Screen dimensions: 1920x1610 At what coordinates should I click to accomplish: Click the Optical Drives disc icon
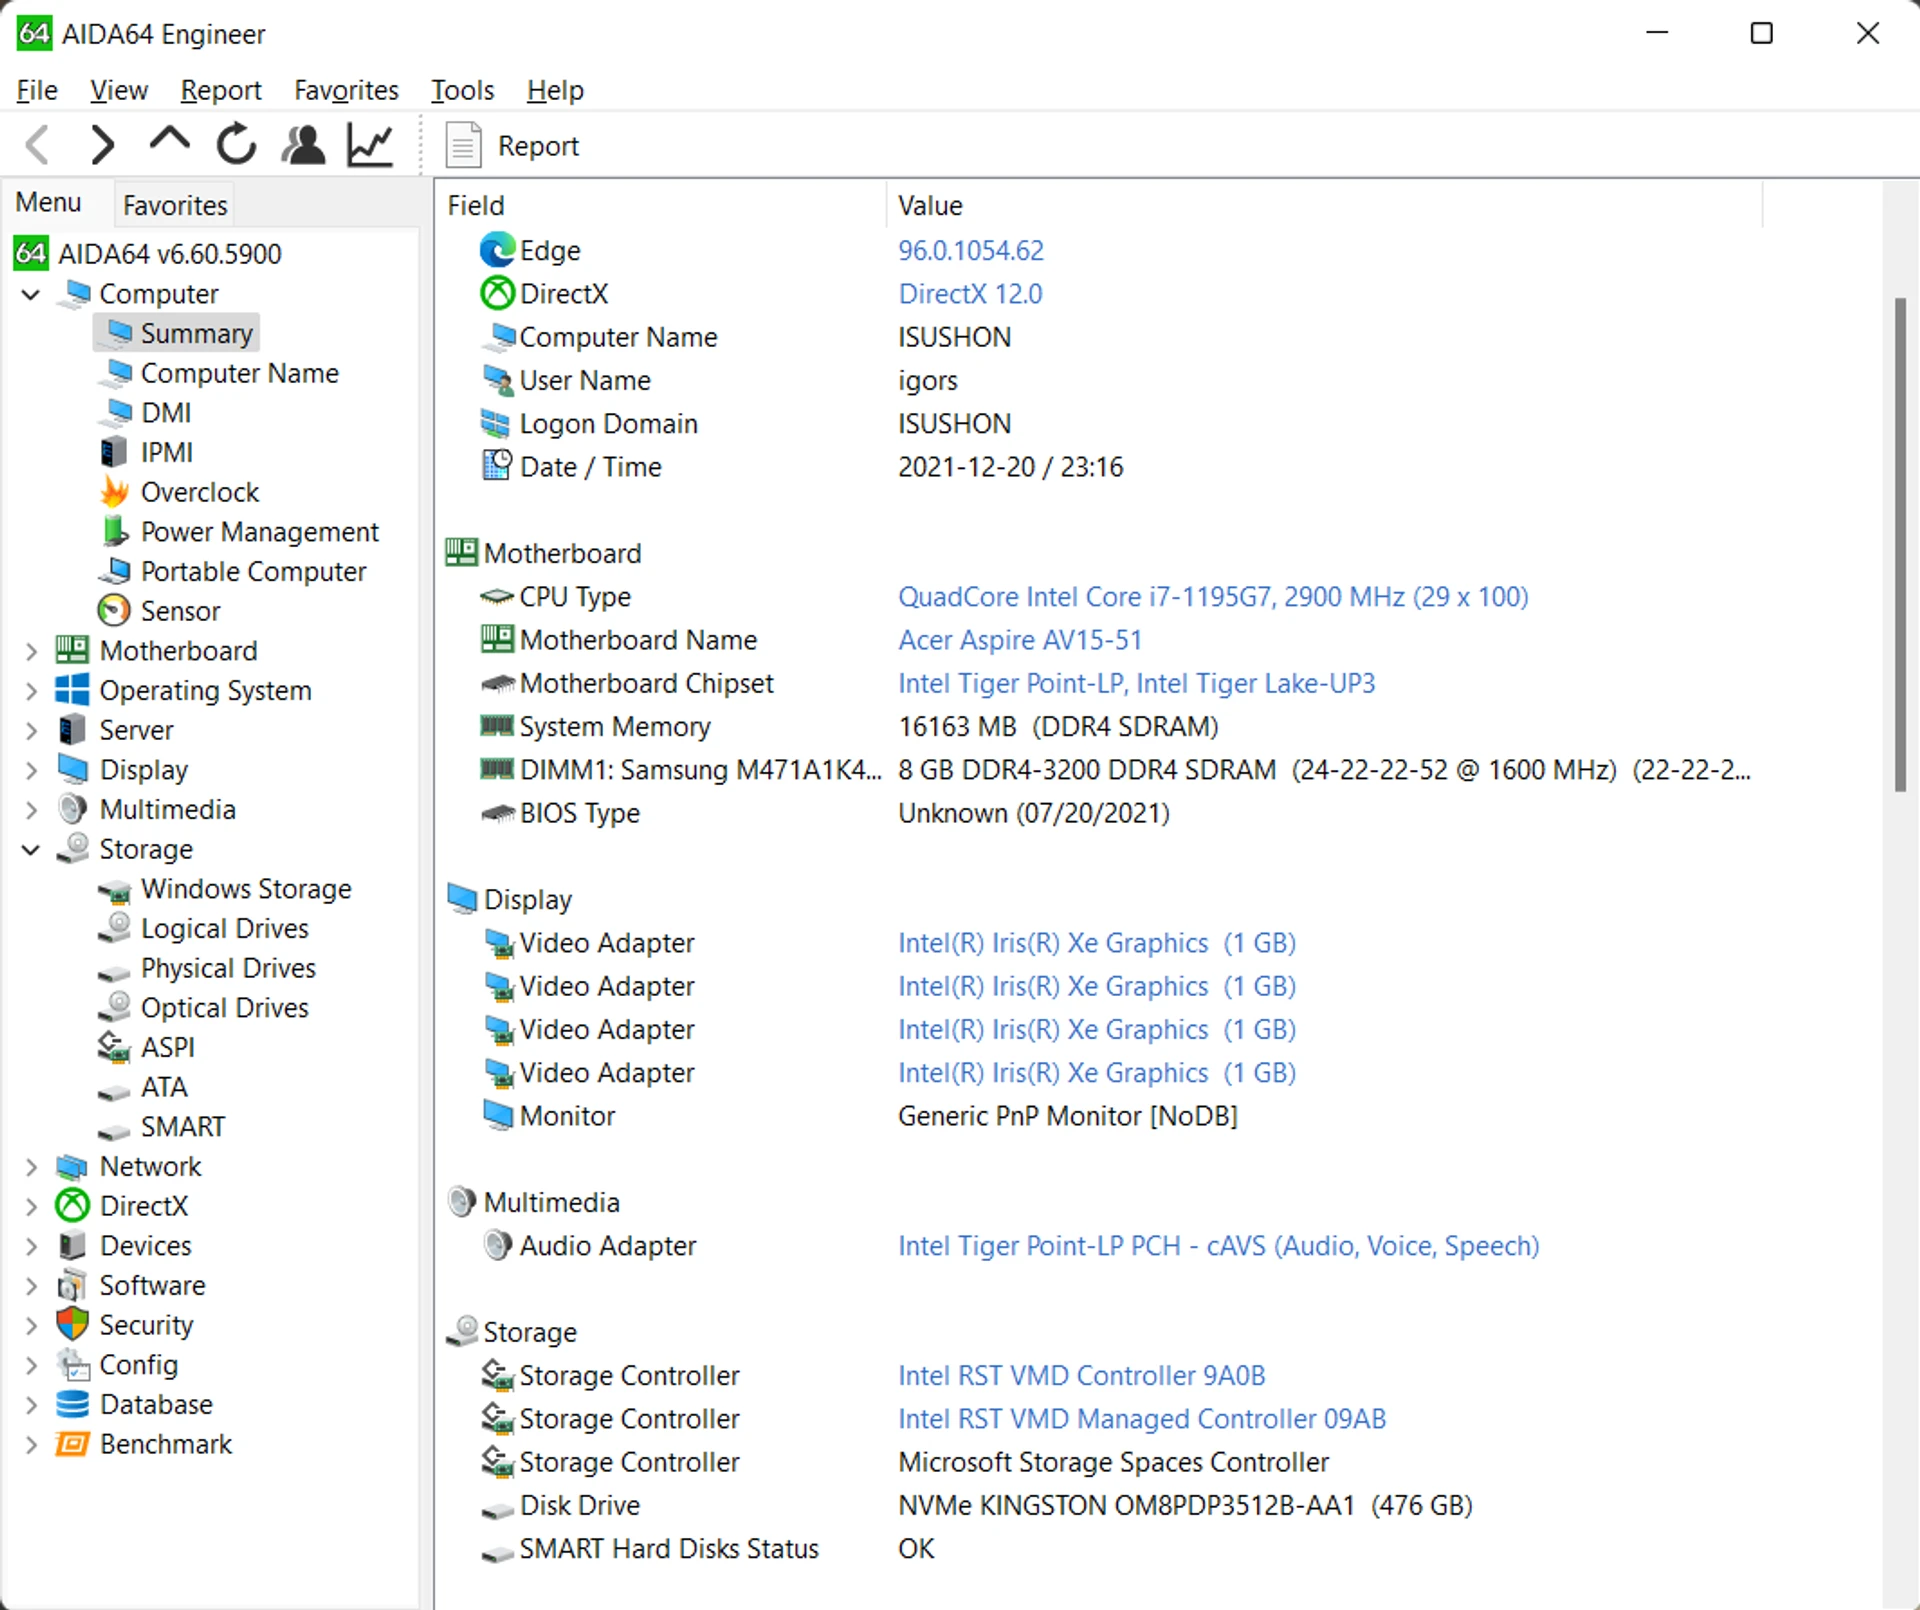click(x=115, y=1007)
